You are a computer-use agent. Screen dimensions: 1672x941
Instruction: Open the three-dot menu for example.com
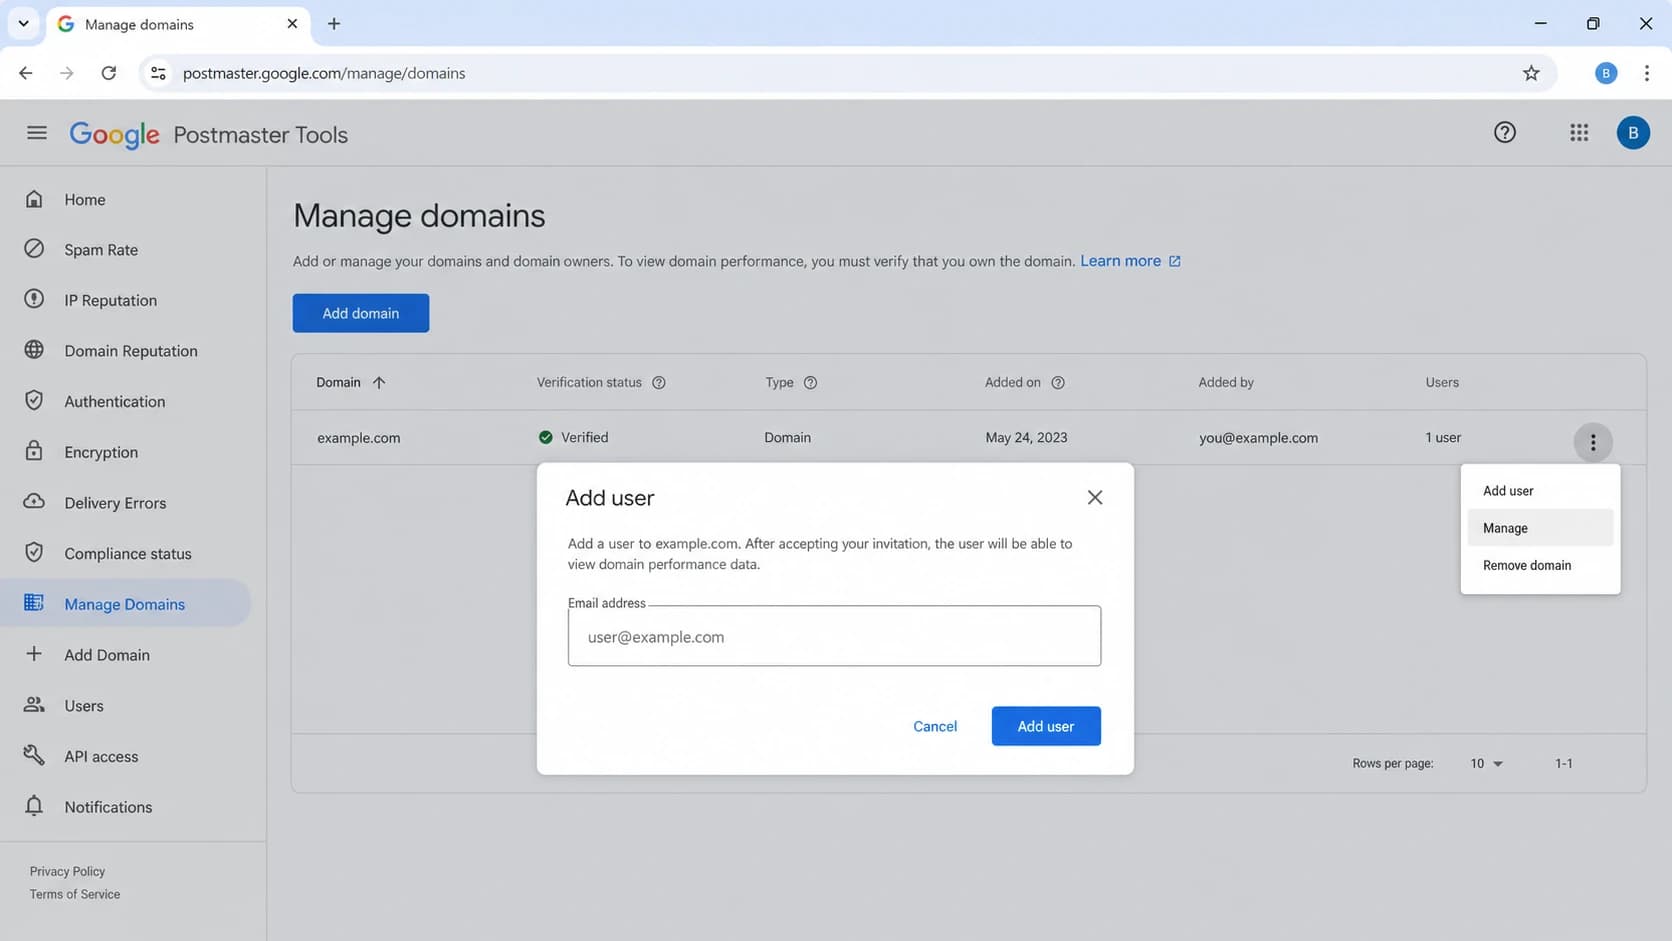[1593, 442]
